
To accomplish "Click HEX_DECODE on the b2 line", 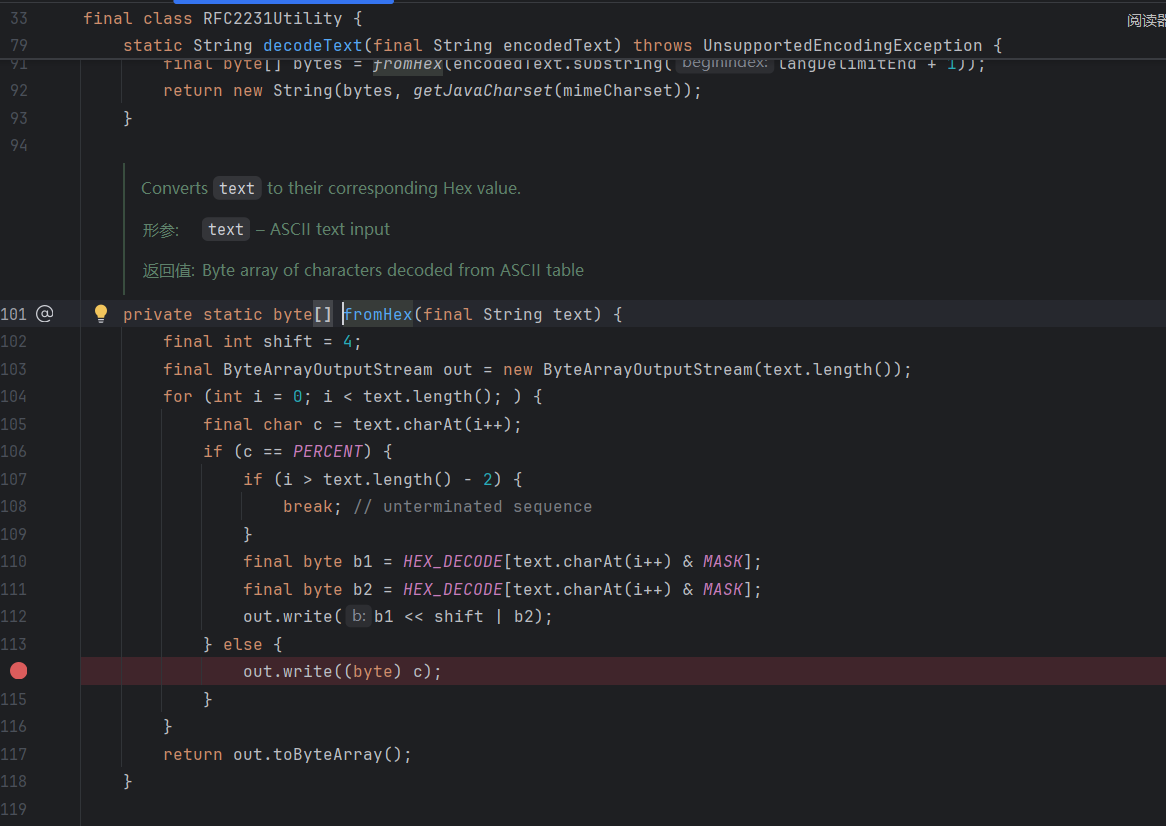I will (x=452, y=590).
